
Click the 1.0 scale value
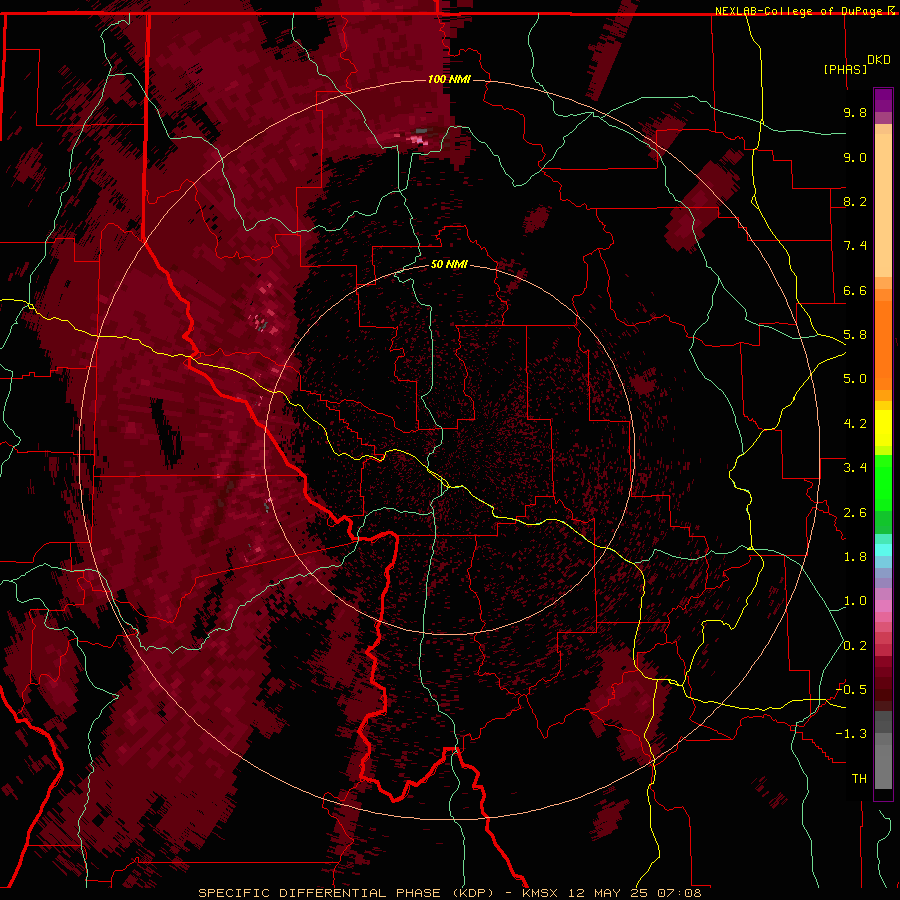855,601
